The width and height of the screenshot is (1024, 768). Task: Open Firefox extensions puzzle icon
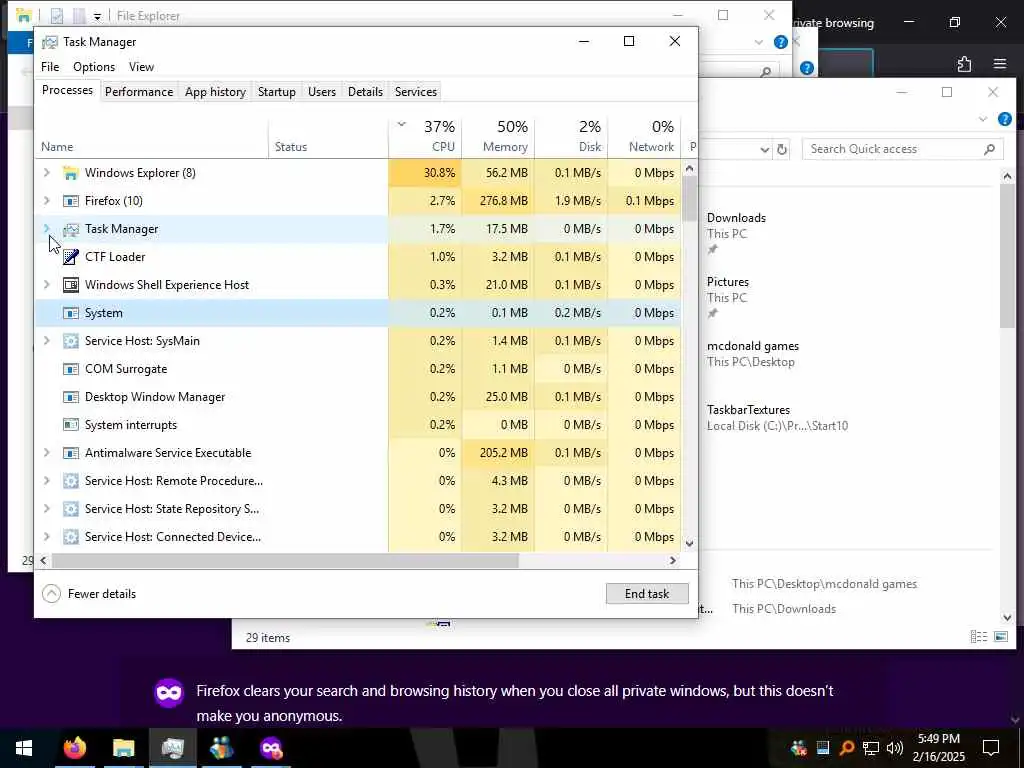tap(964, 64)
